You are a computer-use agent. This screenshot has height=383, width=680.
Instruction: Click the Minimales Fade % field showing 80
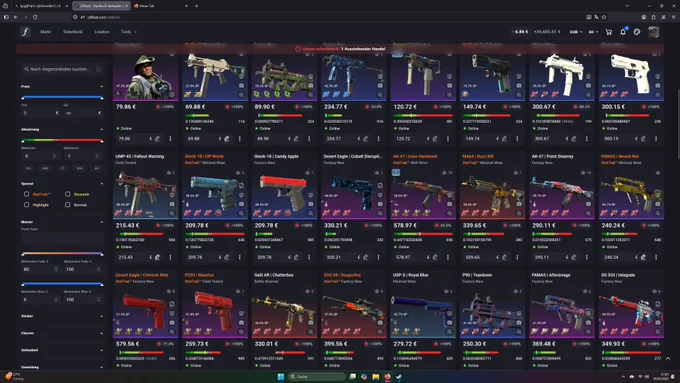40,269
